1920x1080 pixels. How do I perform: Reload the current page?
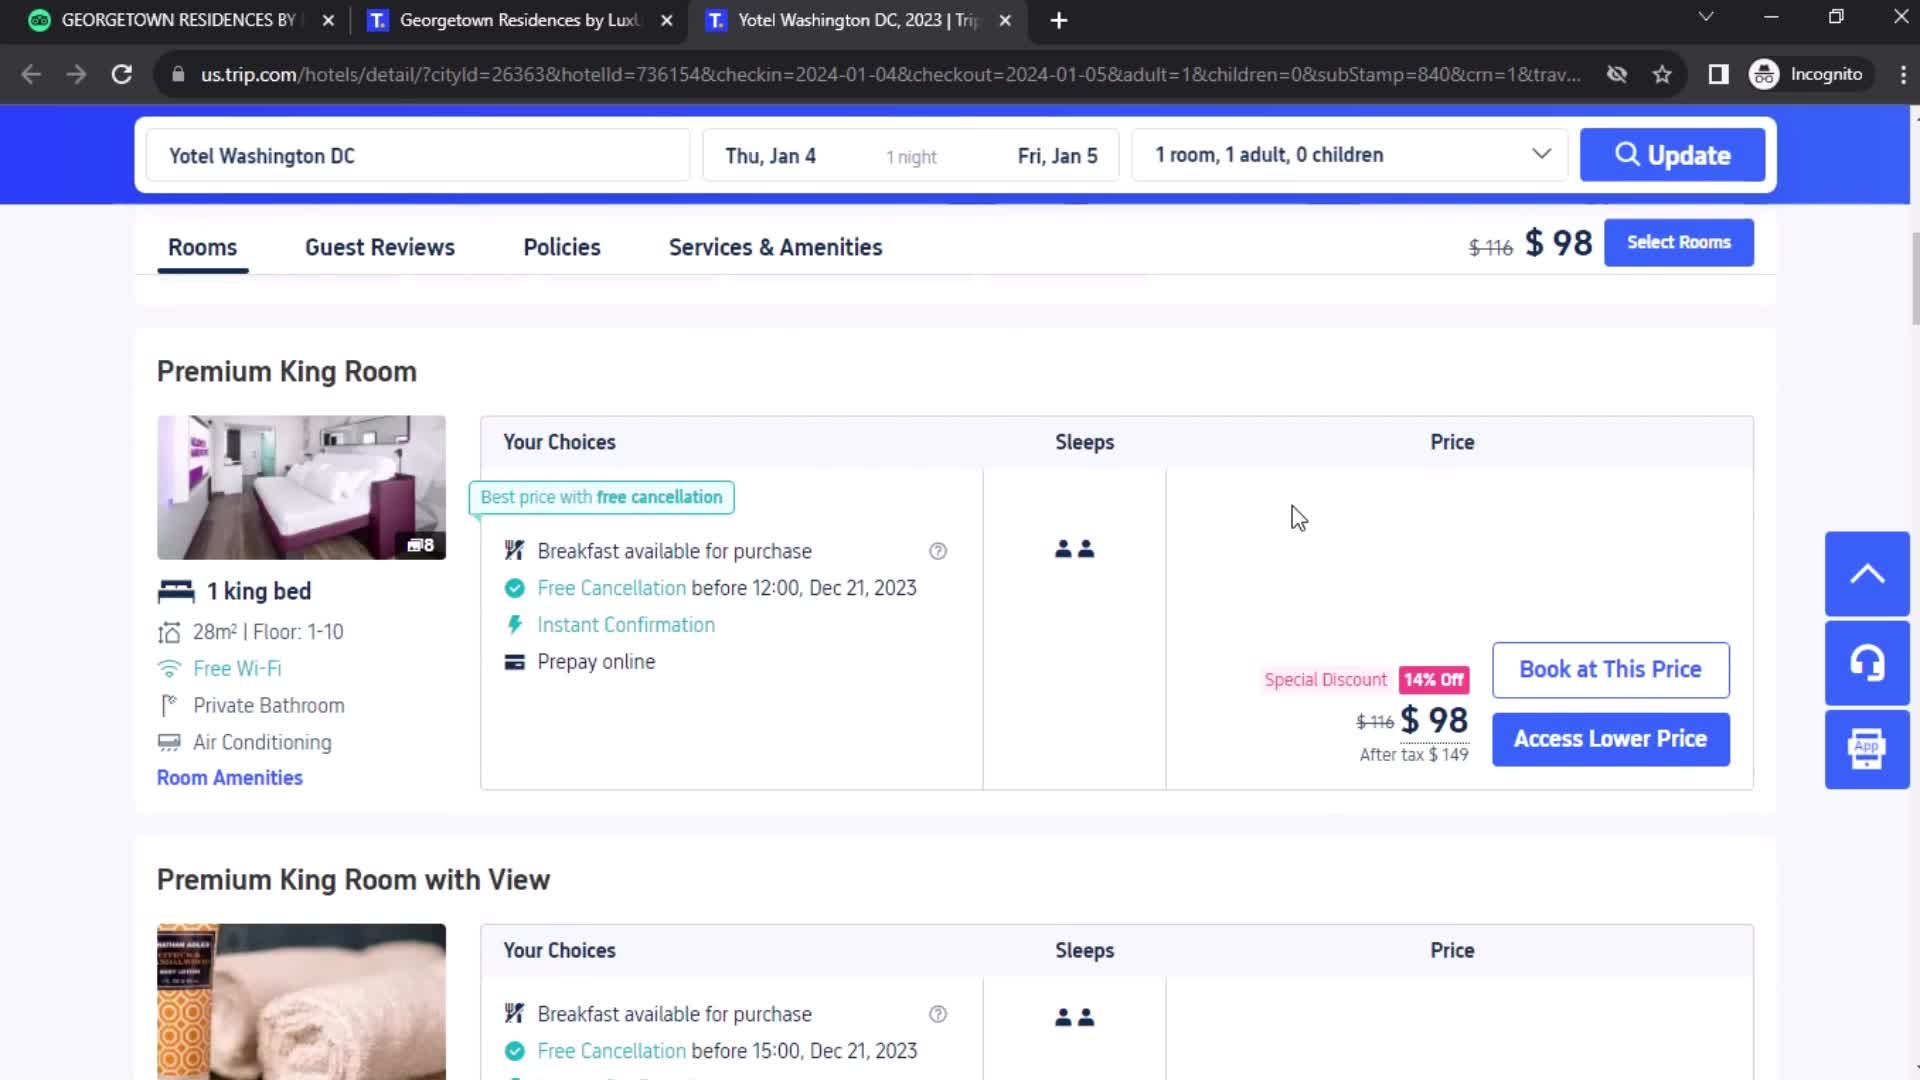pyautogui.click(x=122, y=74)
